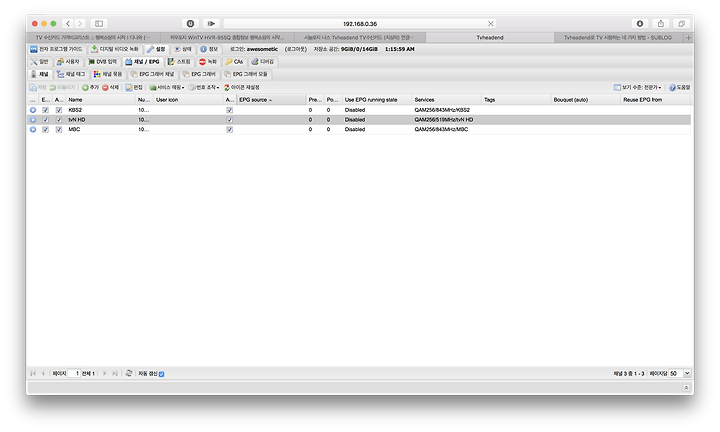Toggle the Enabled checkbox for tvN HD
Screen dimensions: 720x432
45,120
